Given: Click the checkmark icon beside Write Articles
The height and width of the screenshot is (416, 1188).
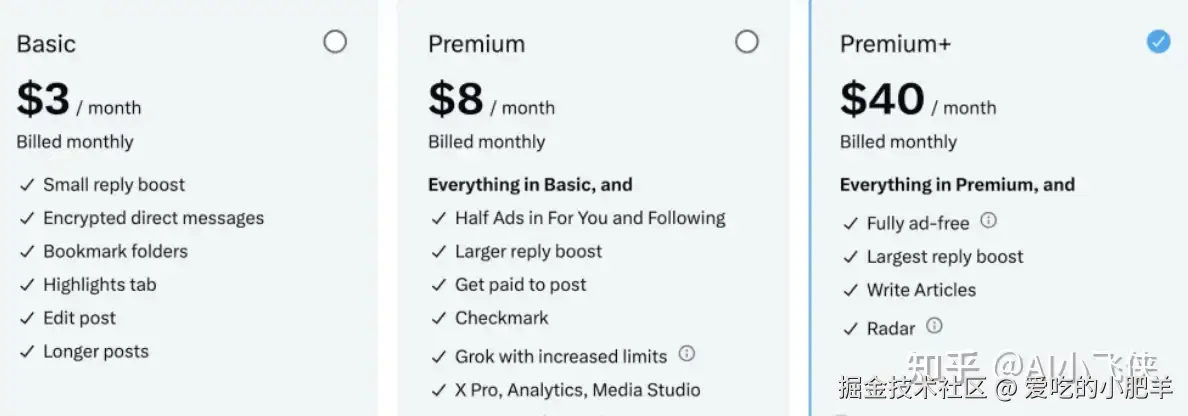Looking at the screenshot, I should click(x=850, y=290).
